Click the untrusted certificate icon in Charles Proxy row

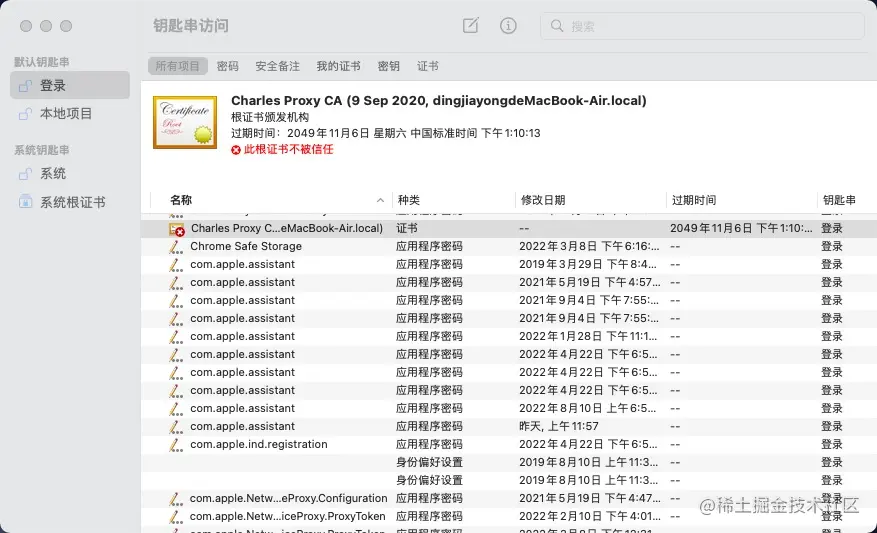point(176,229)
